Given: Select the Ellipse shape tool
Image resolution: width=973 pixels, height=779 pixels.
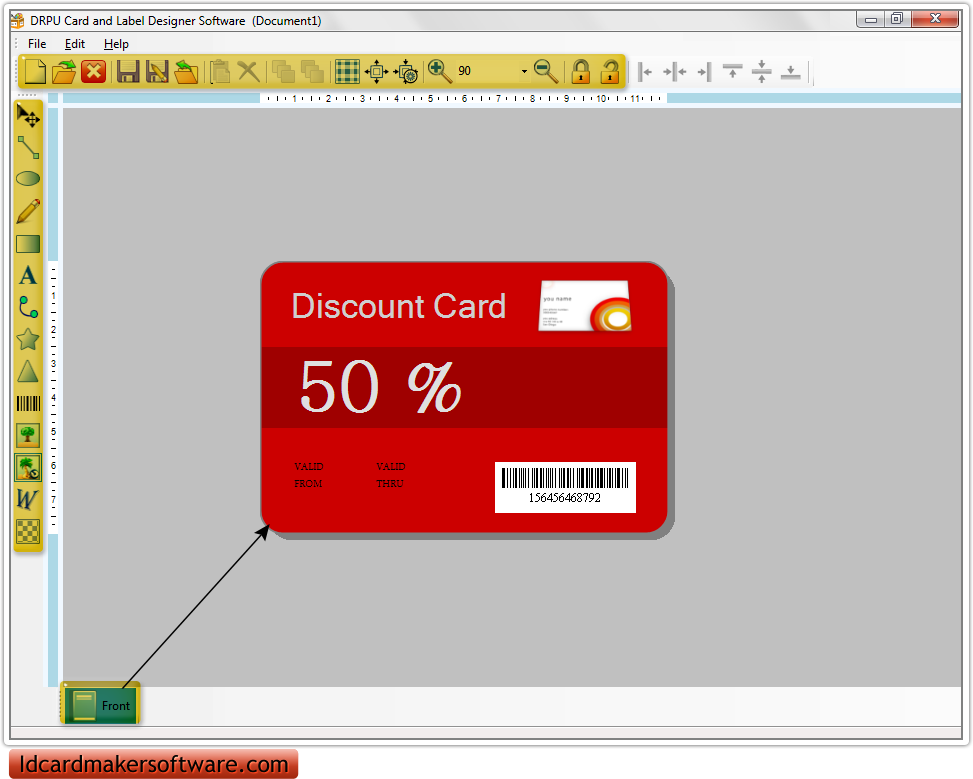Looking at the screenshot, I should tap(28, 179).
